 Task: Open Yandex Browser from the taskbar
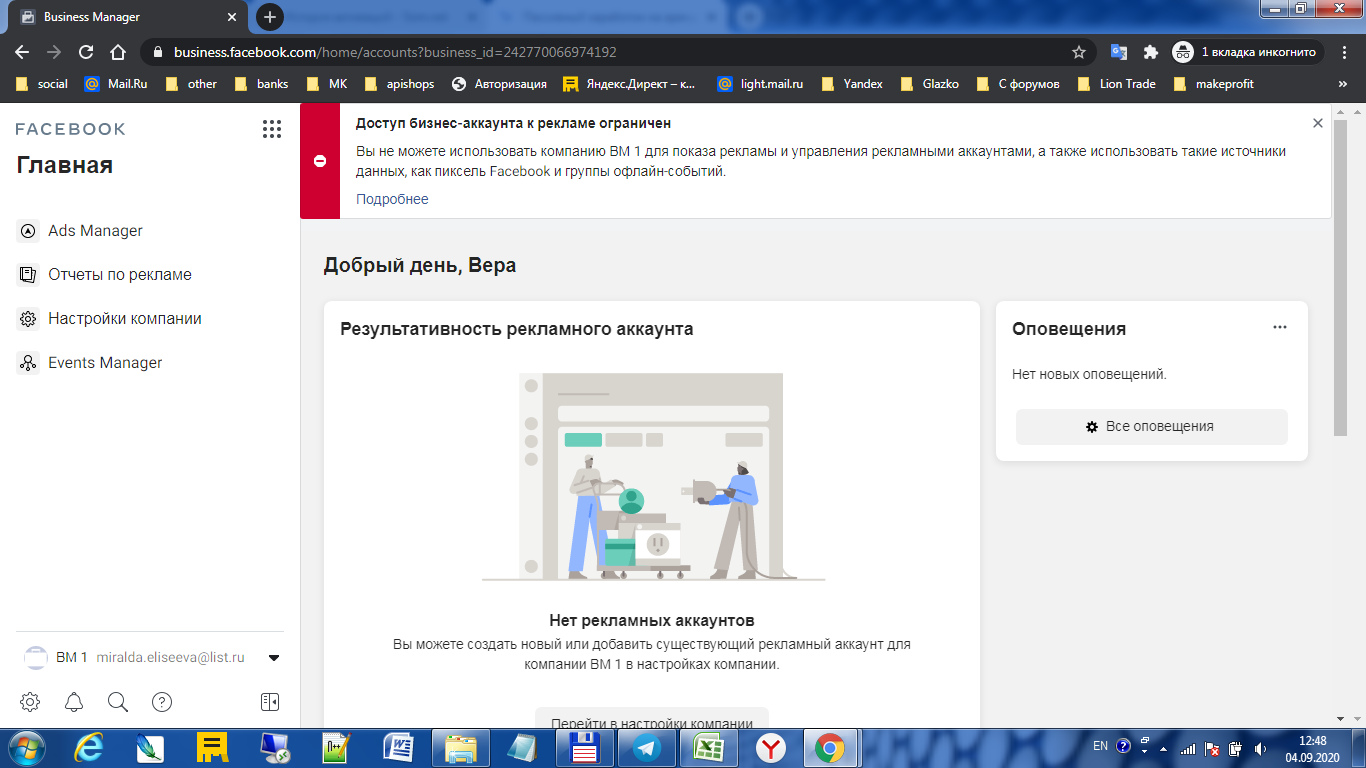[770, 747]
